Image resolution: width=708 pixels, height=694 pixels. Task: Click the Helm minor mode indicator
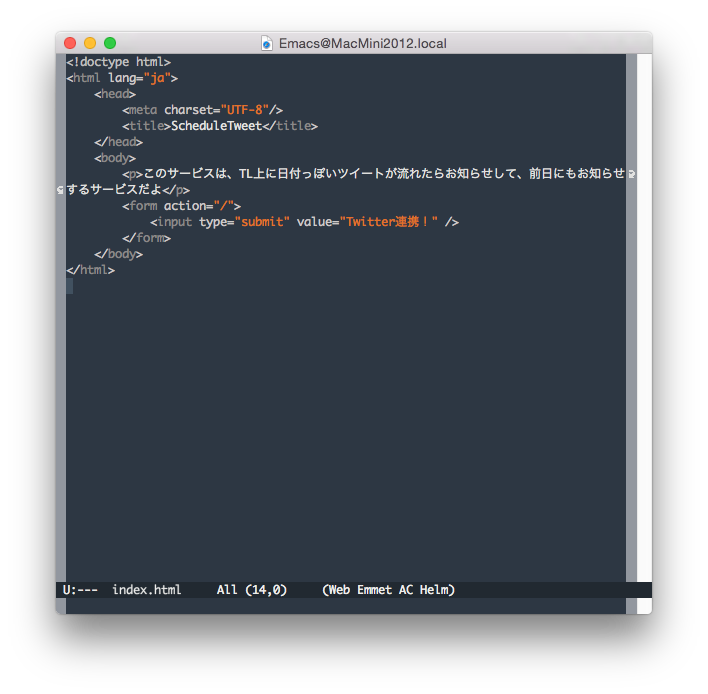pos(434,590)
